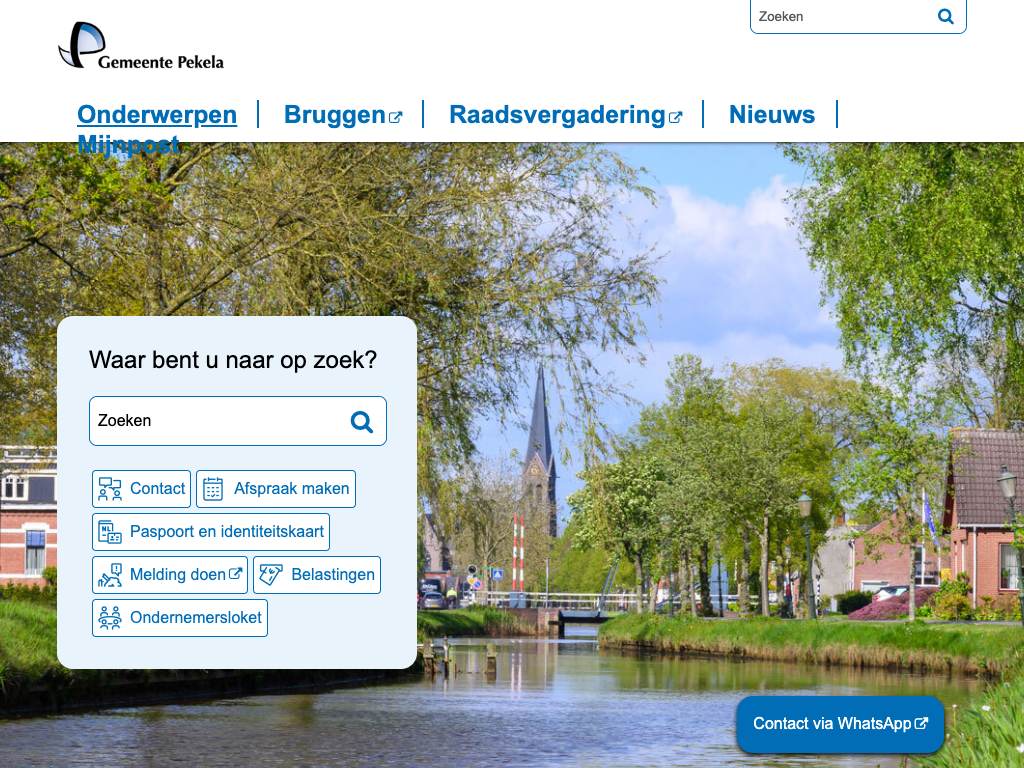Image resolution: width=1024 pixels, height=768 pixels.
Task: Open the Onderwerpen menu item
Action: [x=157, y=115]
